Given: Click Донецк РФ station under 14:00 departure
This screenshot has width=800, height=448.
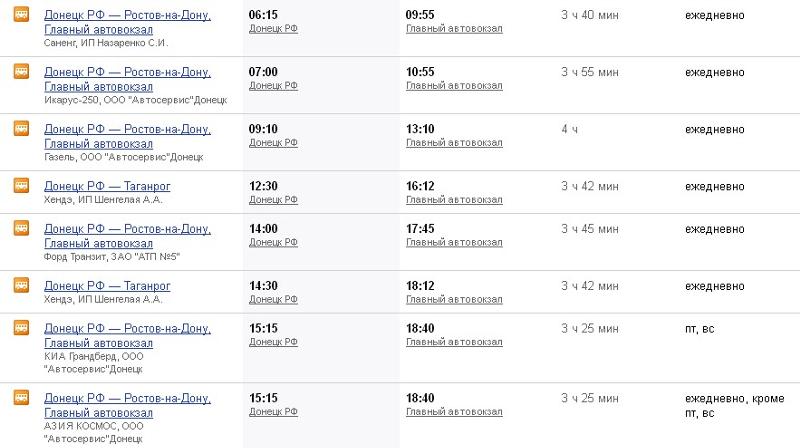Looking at the screenshot, I should (273, 242).
